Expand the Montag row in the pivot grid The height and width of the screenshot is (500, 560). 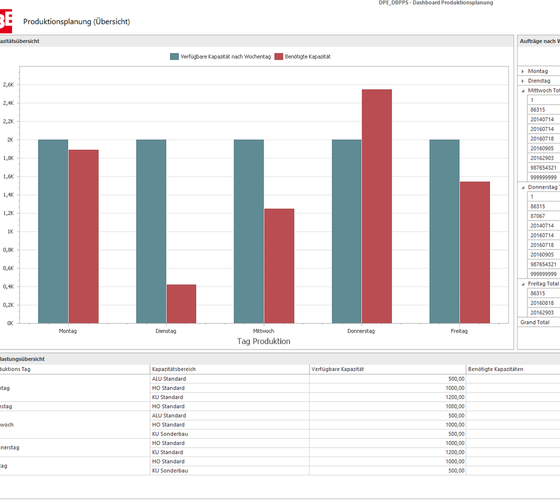[522, 71]
